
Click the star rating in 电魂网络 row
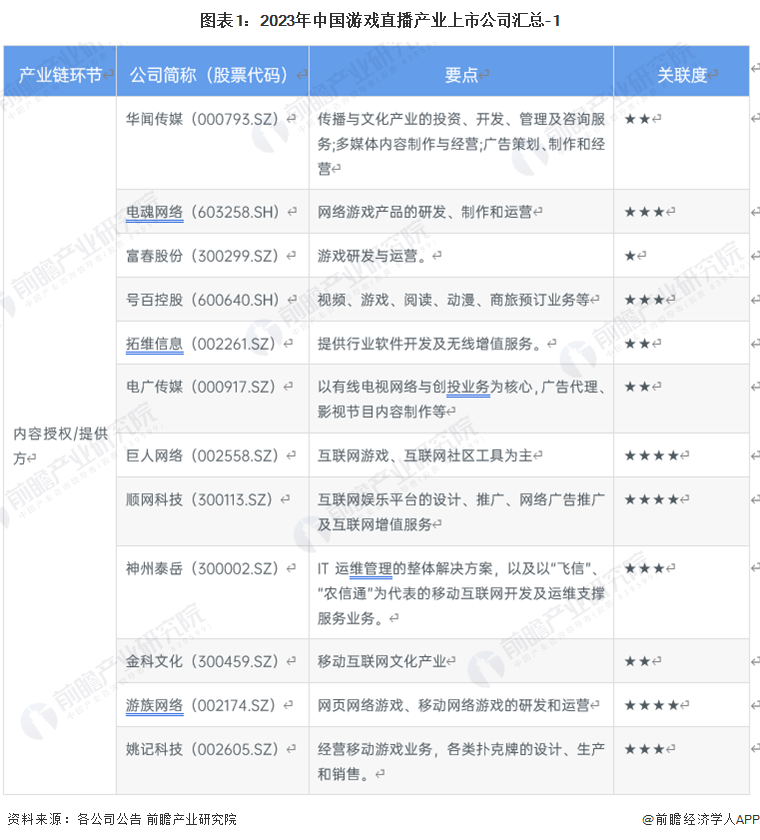coord(644,212)
